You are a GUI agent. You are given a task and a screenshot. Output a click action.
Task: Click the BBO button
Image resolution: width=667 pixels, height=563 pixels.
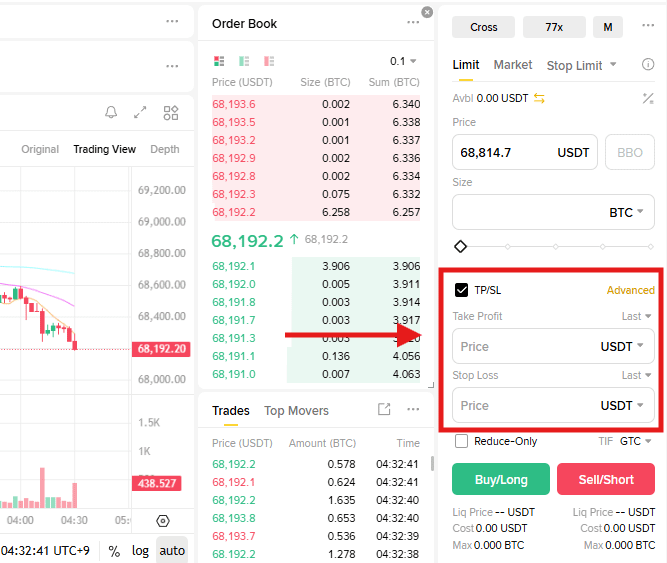point(630,152)
